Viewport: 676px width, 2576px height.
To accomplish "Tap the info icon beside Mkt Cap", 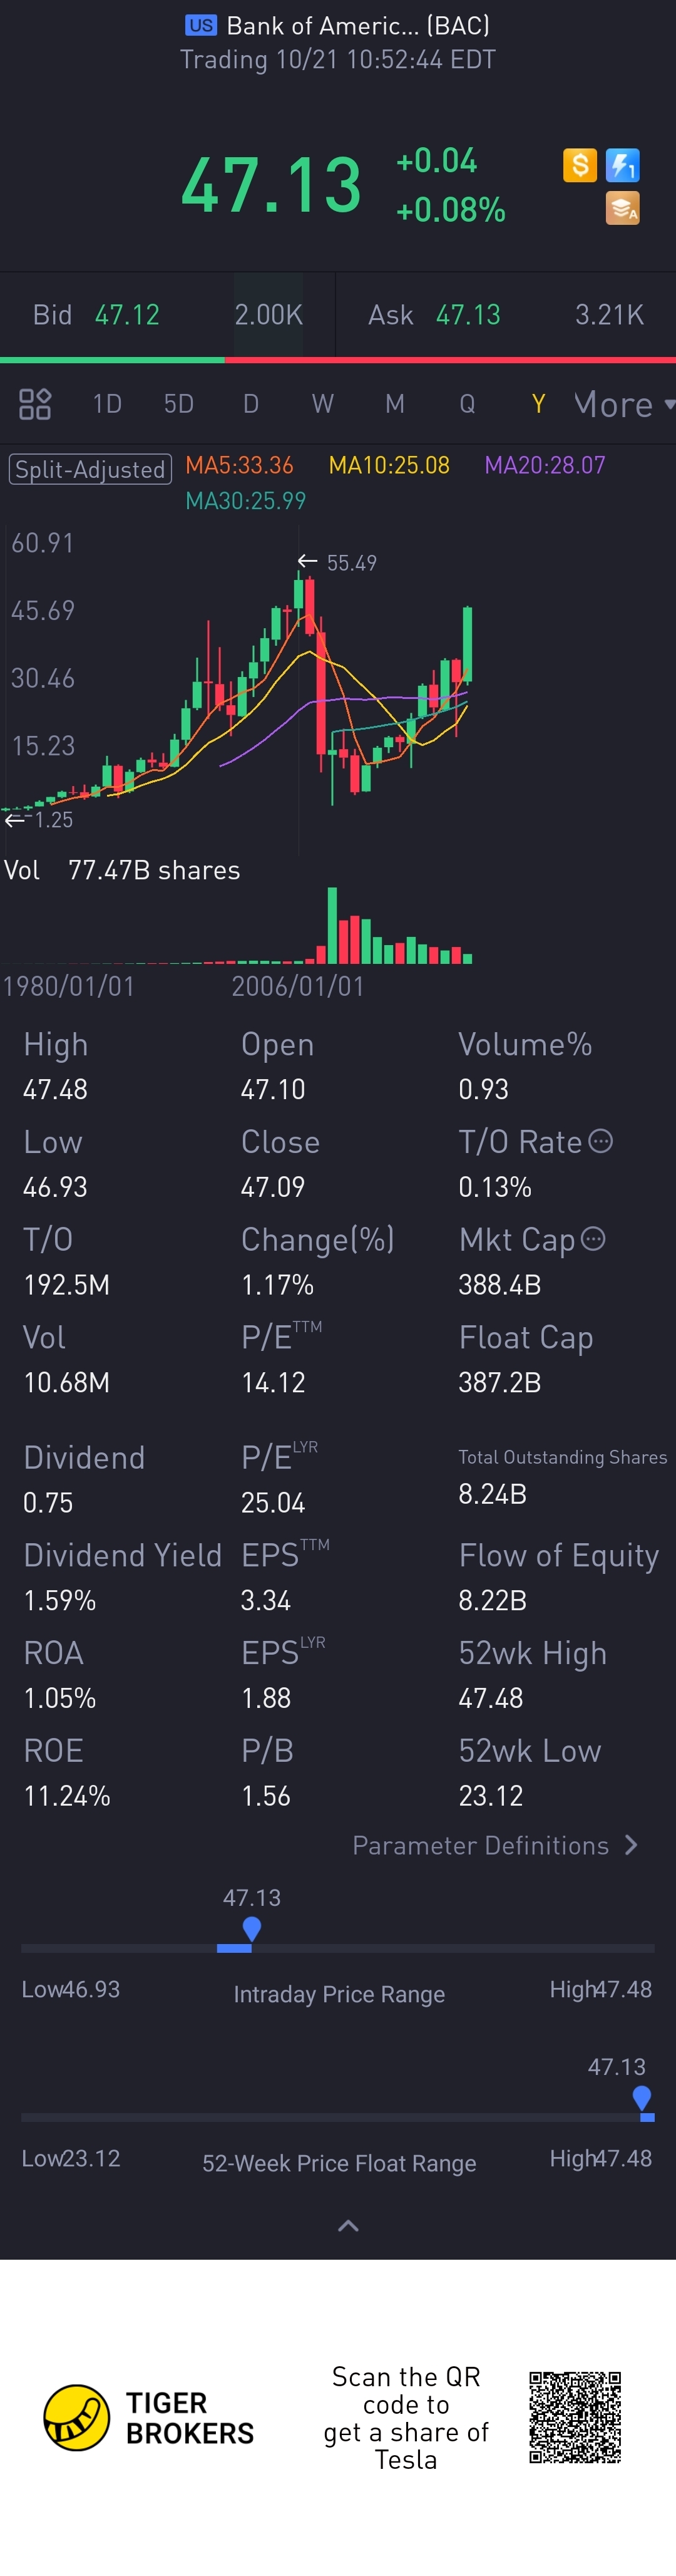I will coord(593,1239).
